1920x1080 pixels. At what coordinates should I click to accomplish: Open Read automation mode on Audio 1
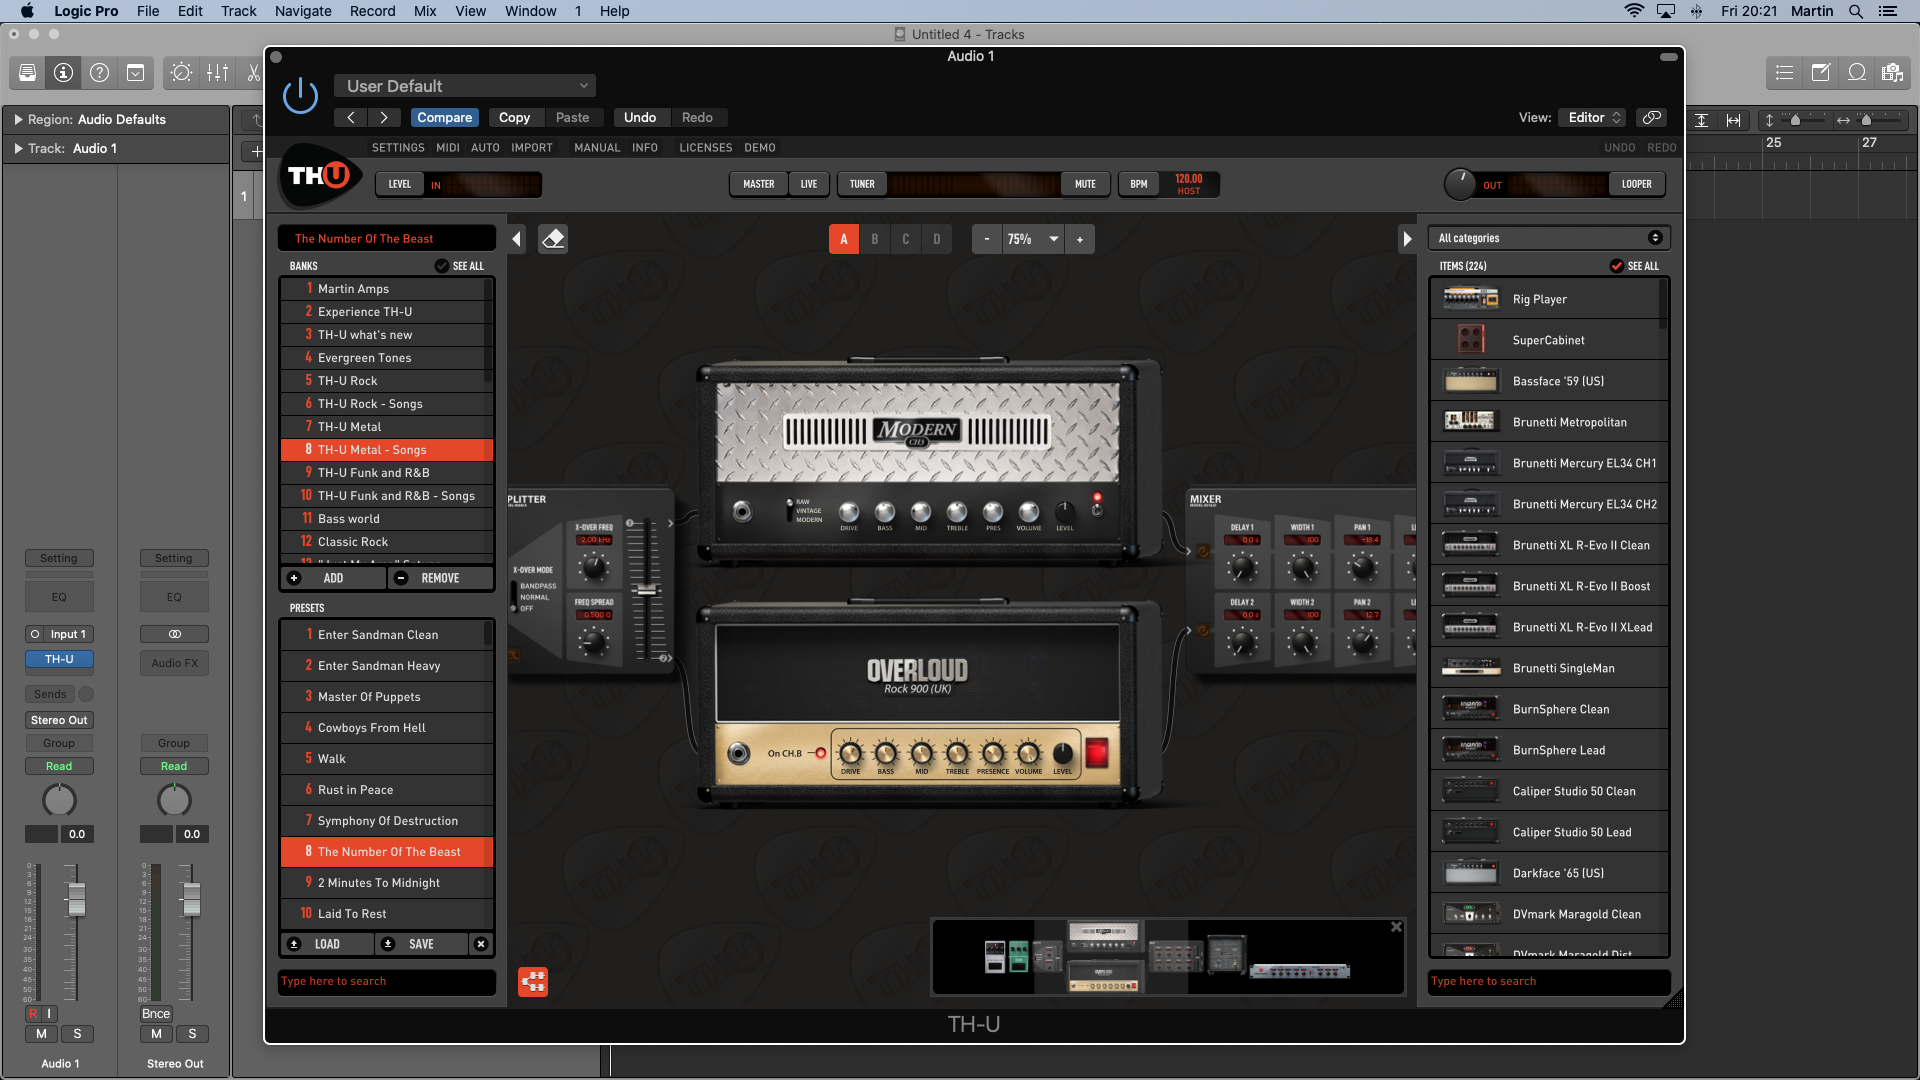tap(59, 766)
